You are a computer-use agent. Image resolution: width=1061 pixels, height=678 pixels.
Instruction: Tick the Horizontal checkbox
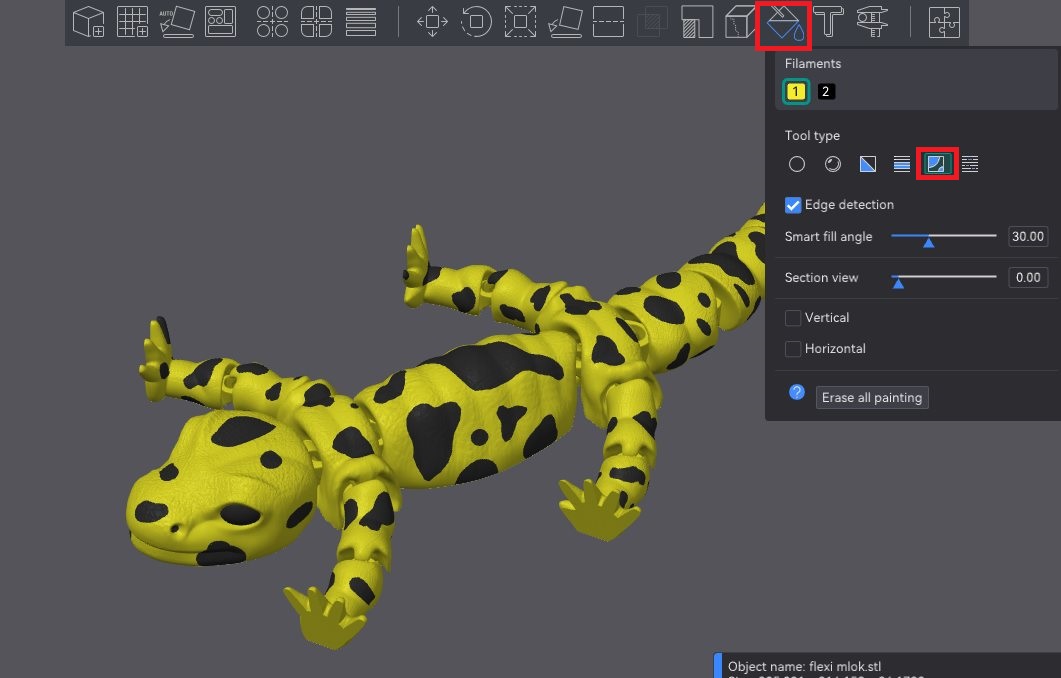[794, 349]
